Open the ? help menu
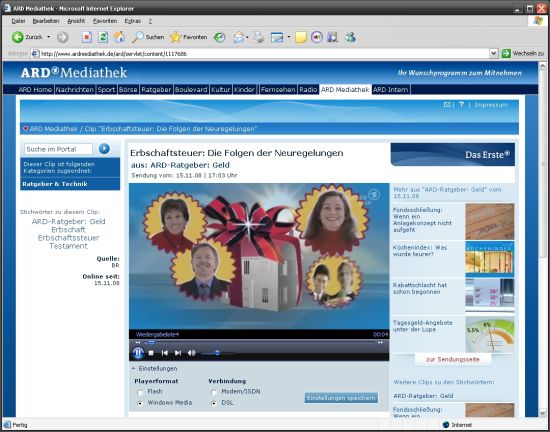 click(150, 21)
